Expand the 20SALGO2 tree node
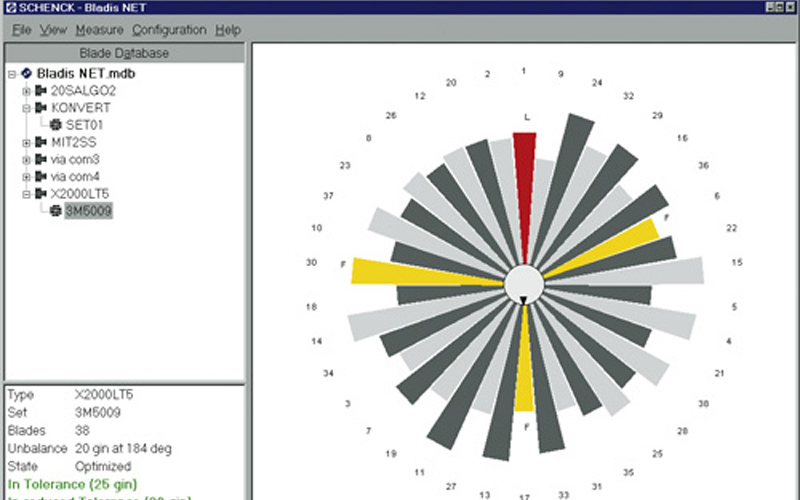The width and height of the screenshot is (800, 500). point(27,91)
